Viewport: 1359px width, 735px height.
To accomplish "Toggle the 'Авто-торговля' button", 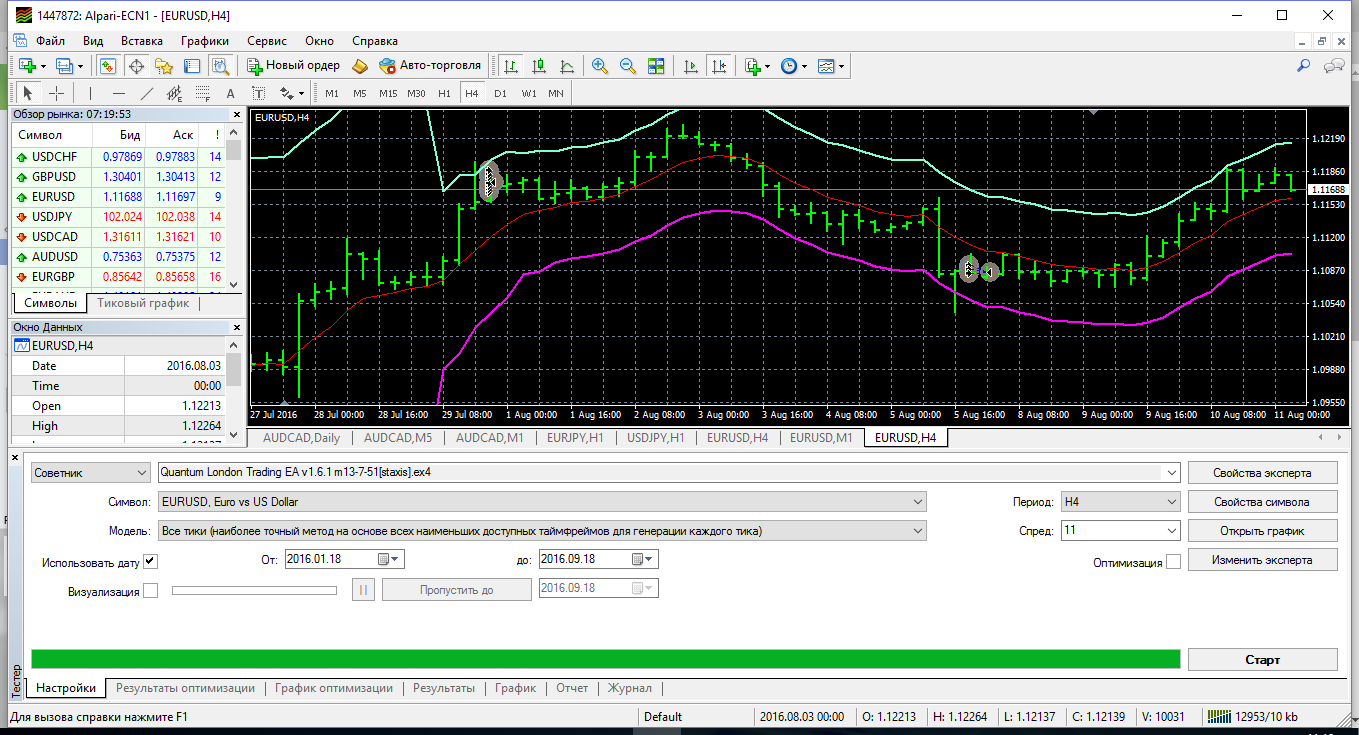I will (430, 66).
